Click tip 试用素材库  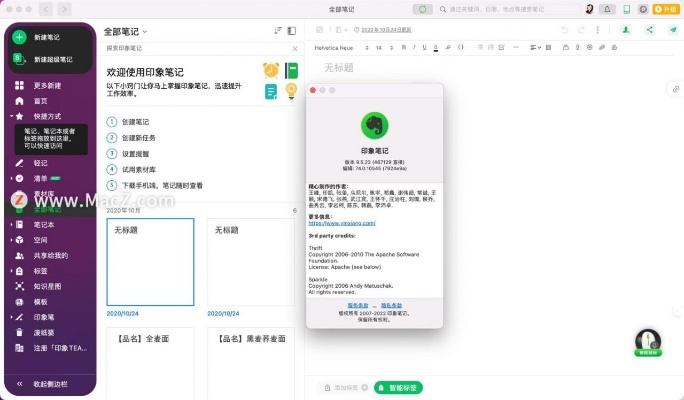(139, 169)
